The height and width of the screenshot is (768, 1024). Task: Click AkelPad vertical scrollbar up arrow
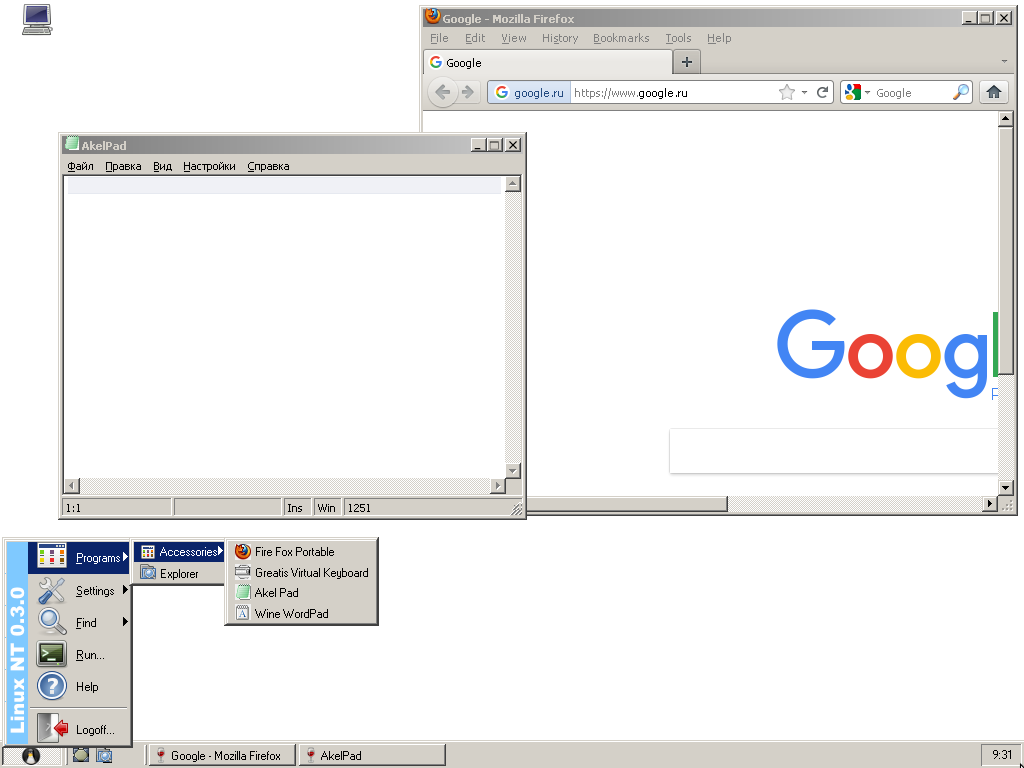tap(513, 184)
